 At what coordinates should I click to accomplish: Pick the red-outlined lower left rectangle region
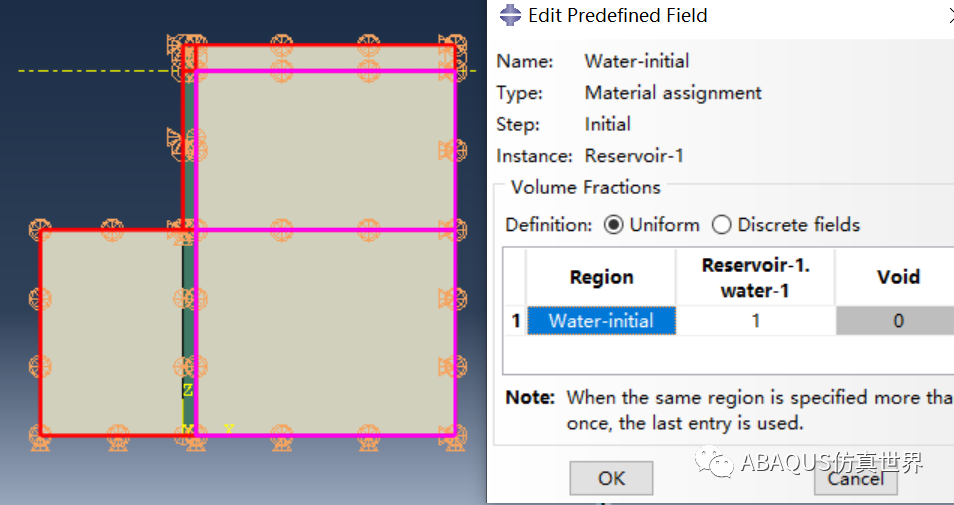coord(111,333)
